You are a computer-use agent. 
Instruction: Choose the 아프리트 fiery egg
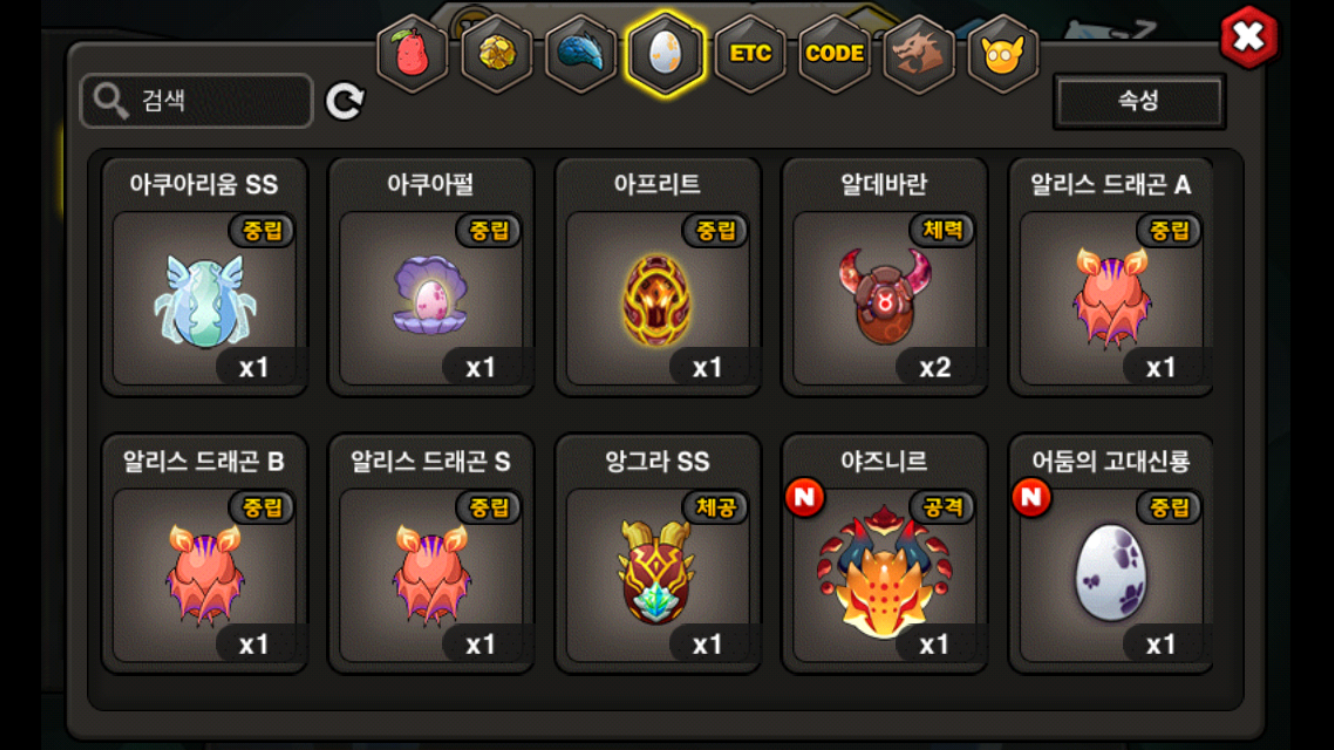pyautogui.click(x=658, y=277)
